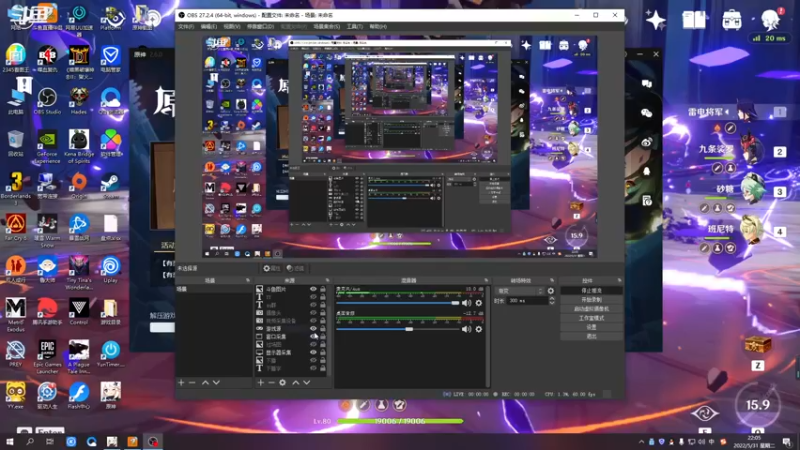The width and height of the screenshot is (800, 450).
Task: Click the Windows Start button
Action: (9, 442)
